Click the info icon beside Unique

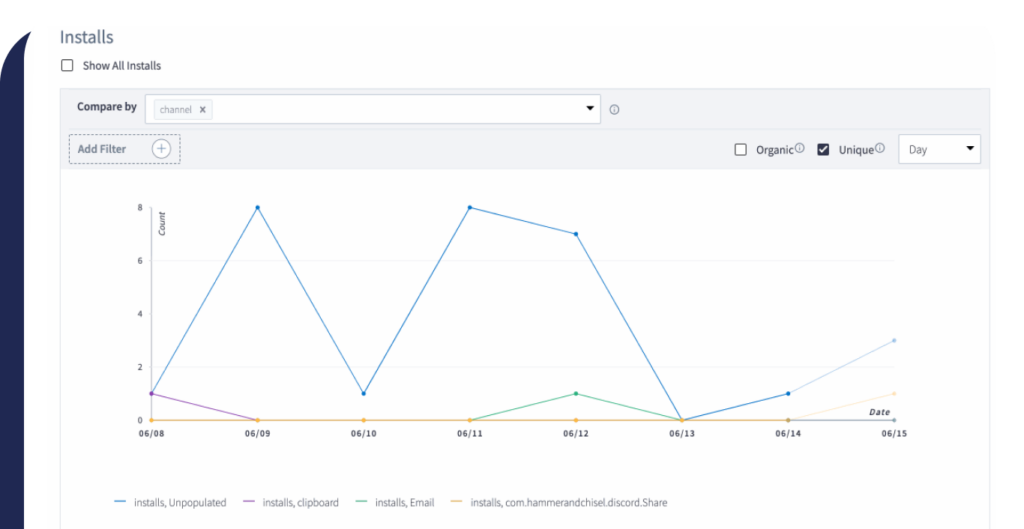coord(880,149)
